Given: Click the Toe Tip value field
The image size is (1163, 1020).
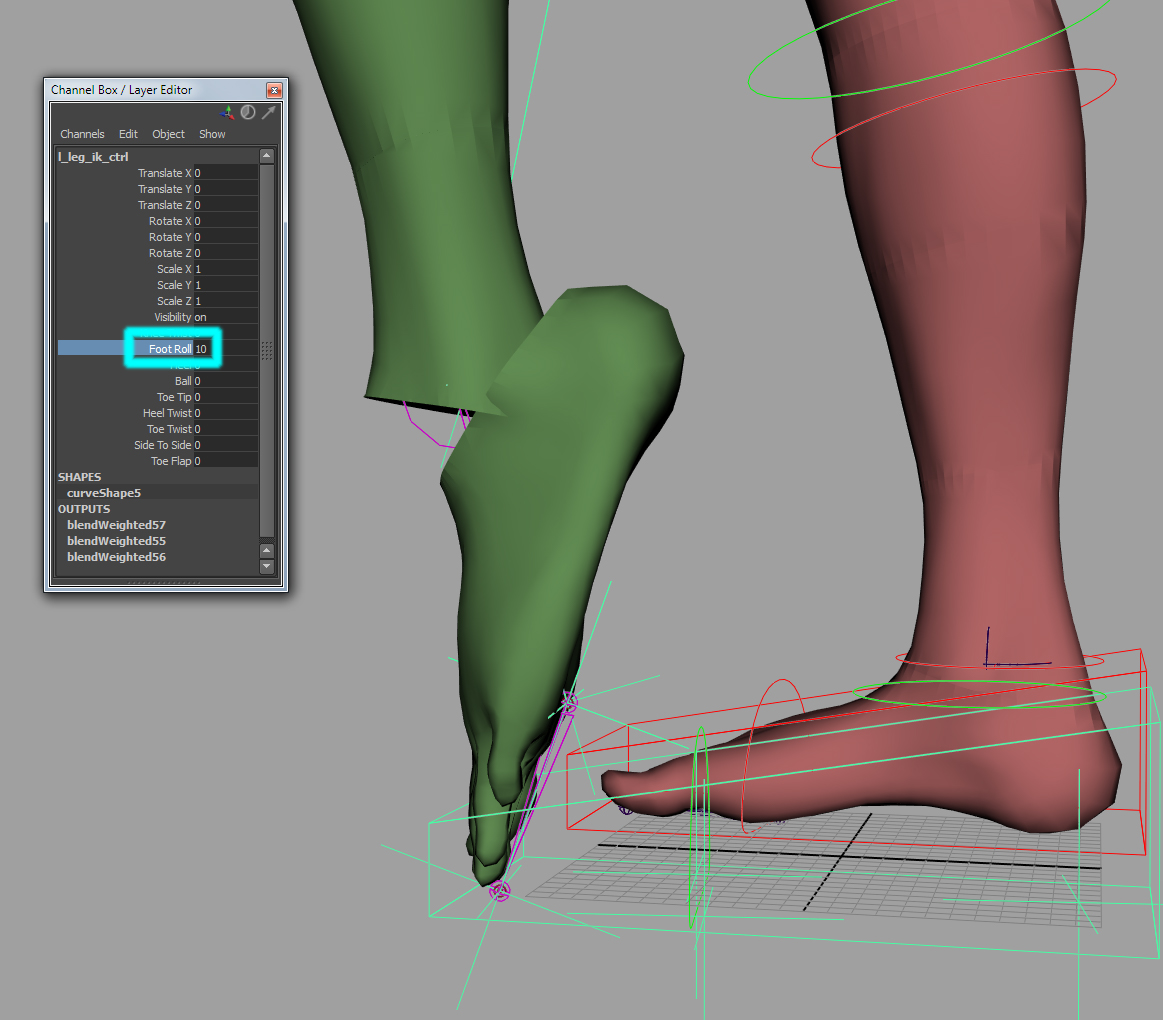Looking at the screenshot, I should (225, 398).
